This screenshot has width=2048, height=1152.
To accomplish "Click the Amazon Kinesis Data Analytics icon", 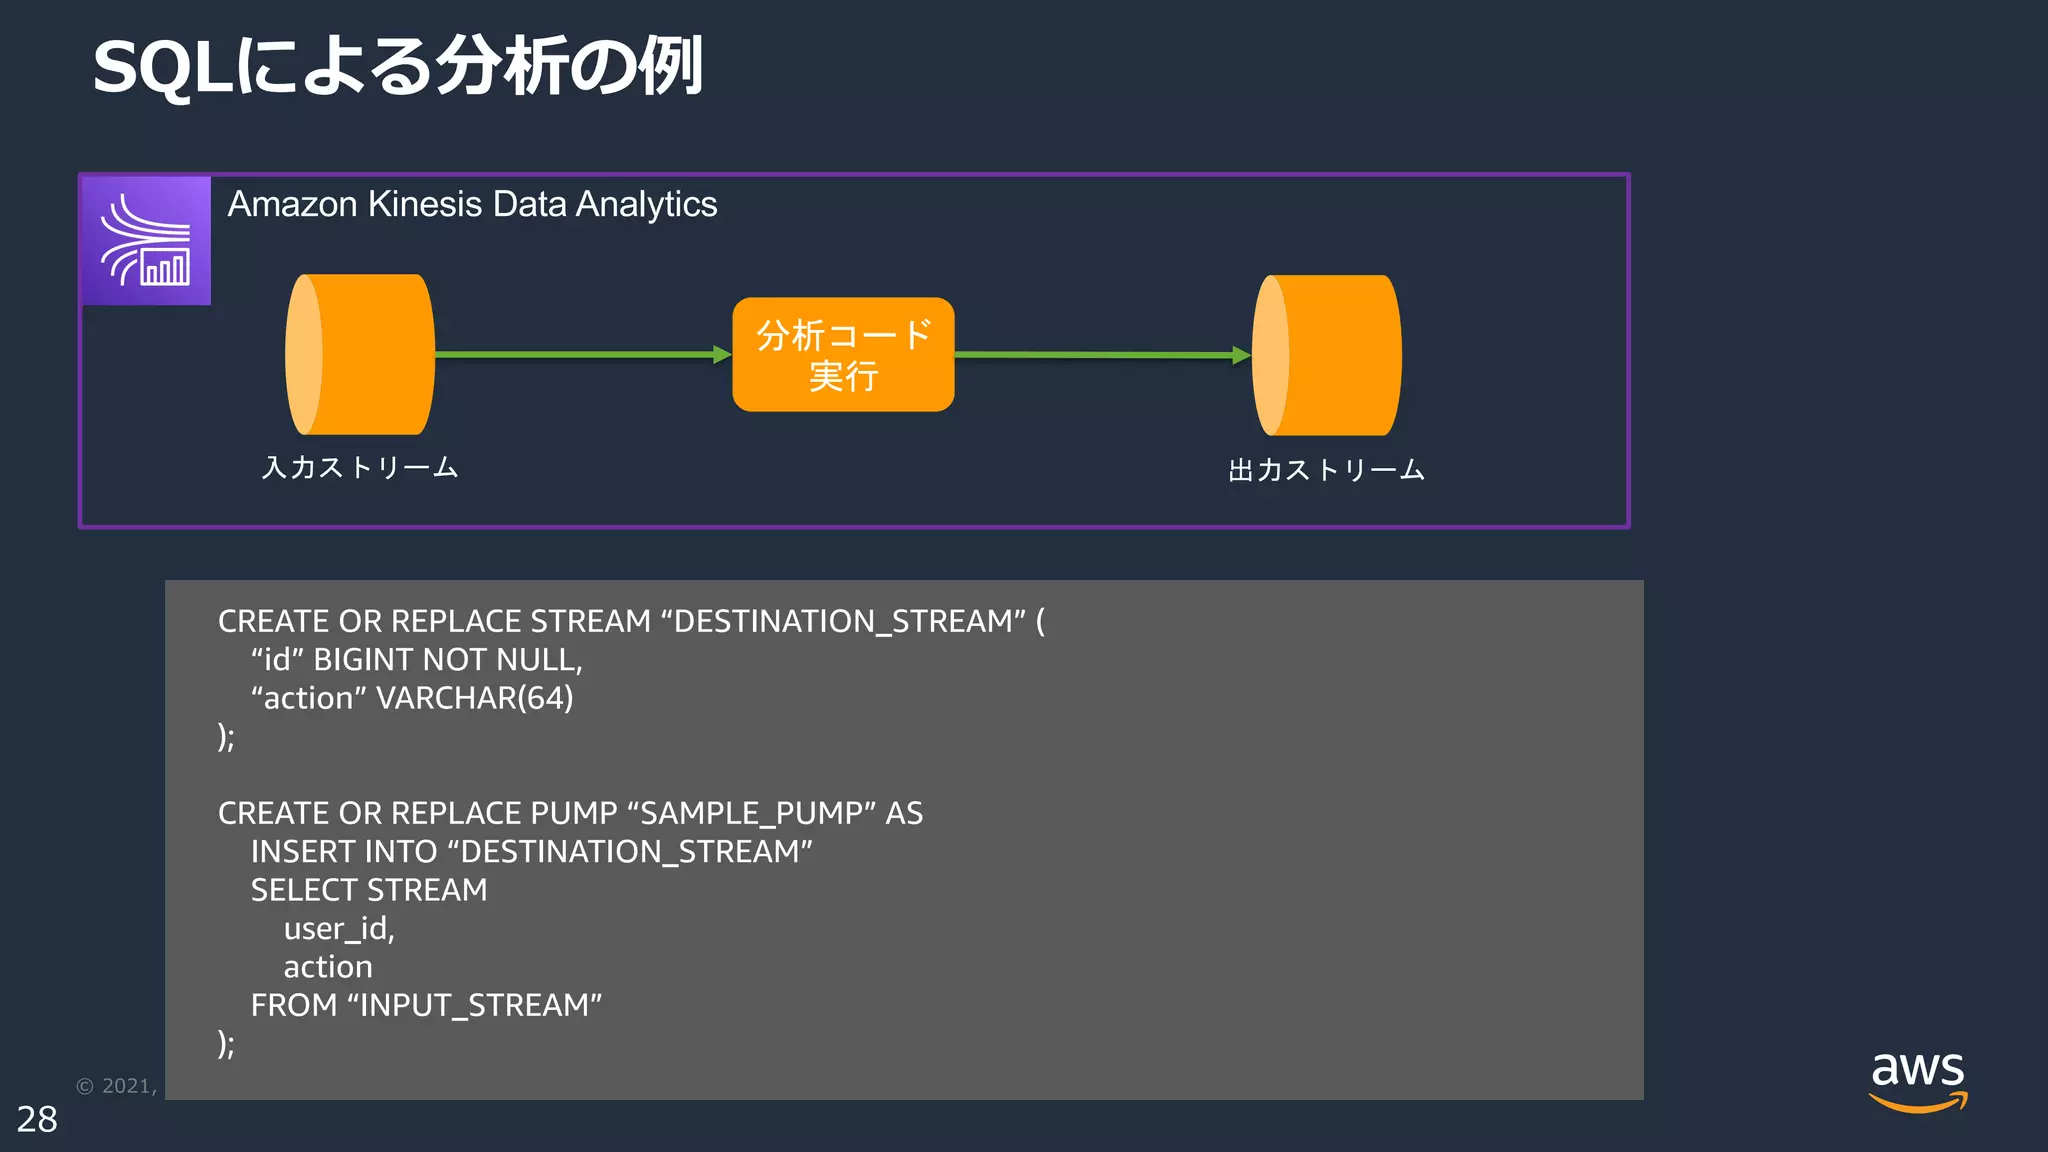I will click(146, 241).
